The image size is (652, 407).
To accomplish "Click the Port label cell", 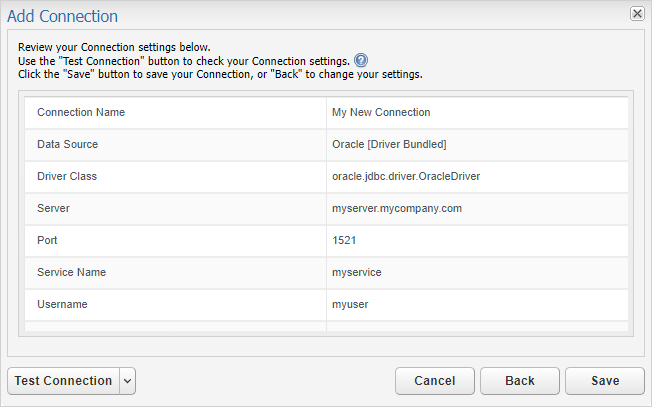I will (x=175, y=241).
